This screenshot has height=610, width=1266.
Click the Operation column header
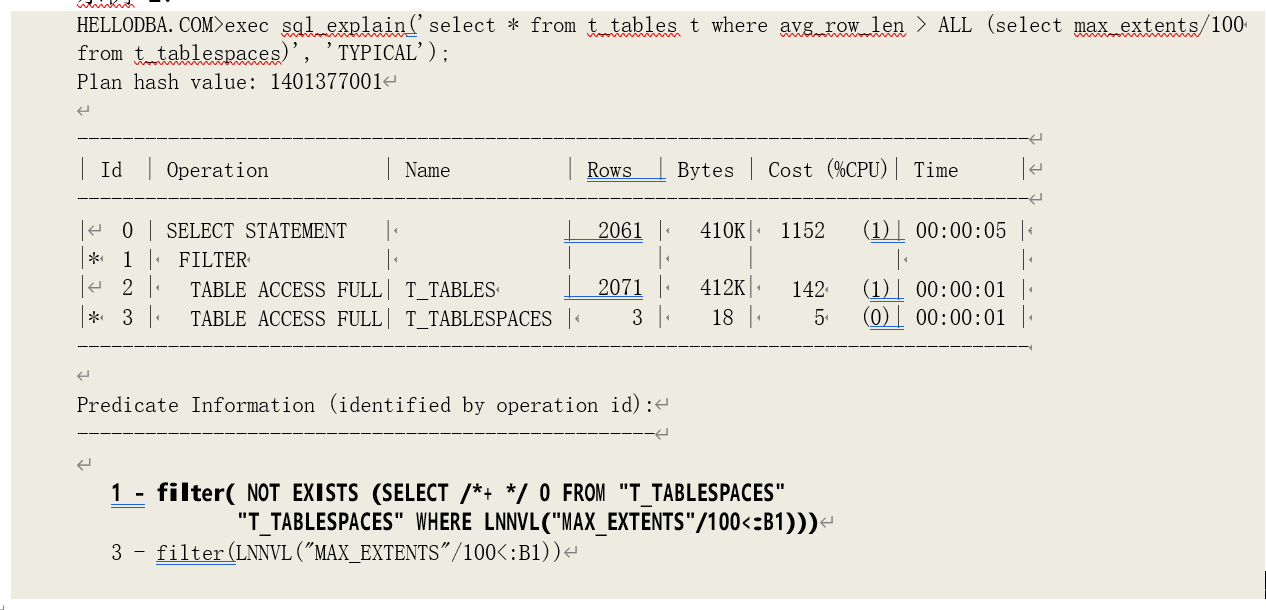(217, 170)
